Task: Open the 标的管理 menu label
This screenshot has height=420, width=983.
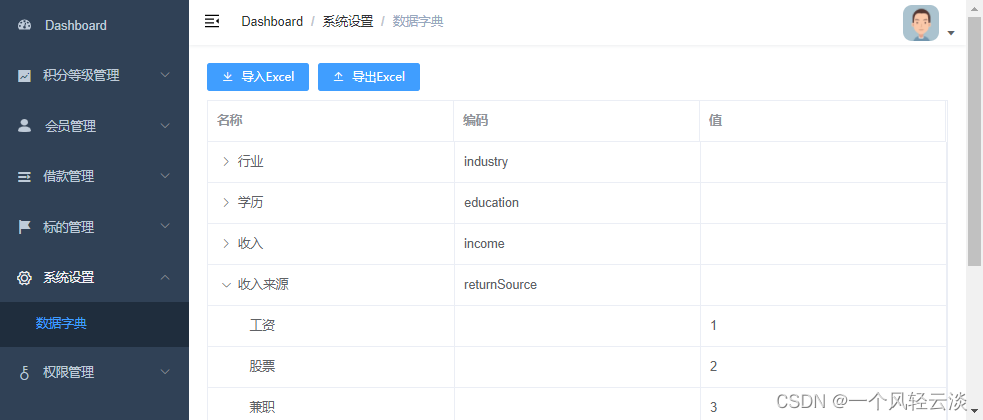Action: [x=68, y=228]
